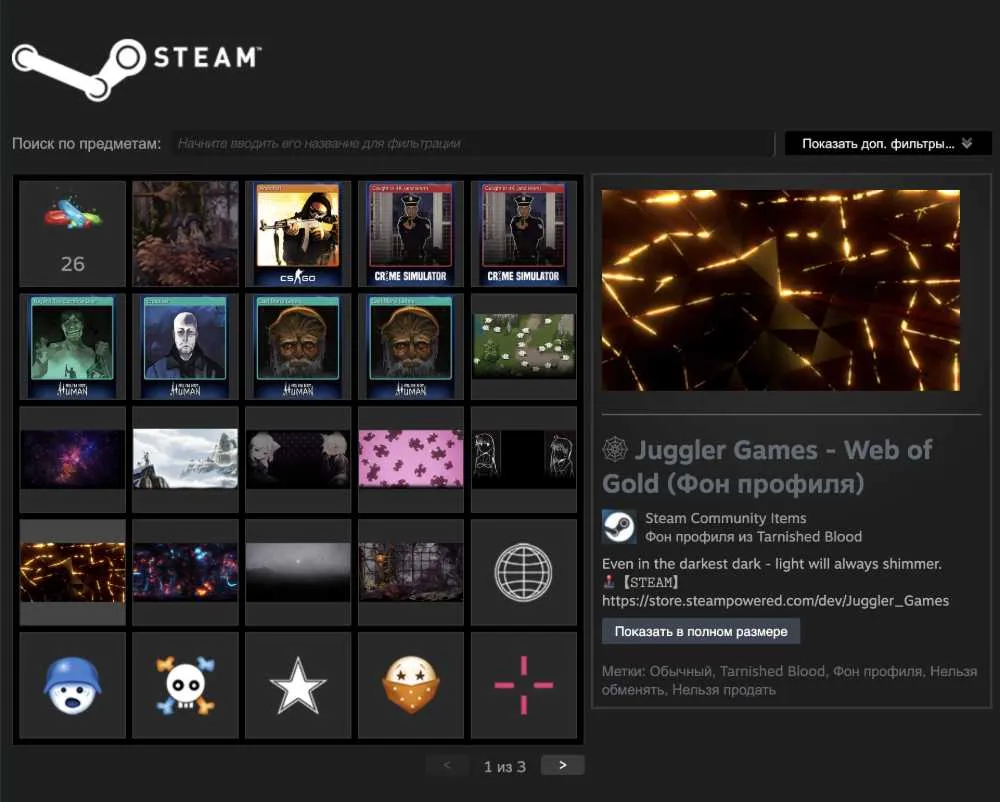Select the CS:GO trading card
The width and height of the screenshot is (1000, 802).
coord(298,233)
